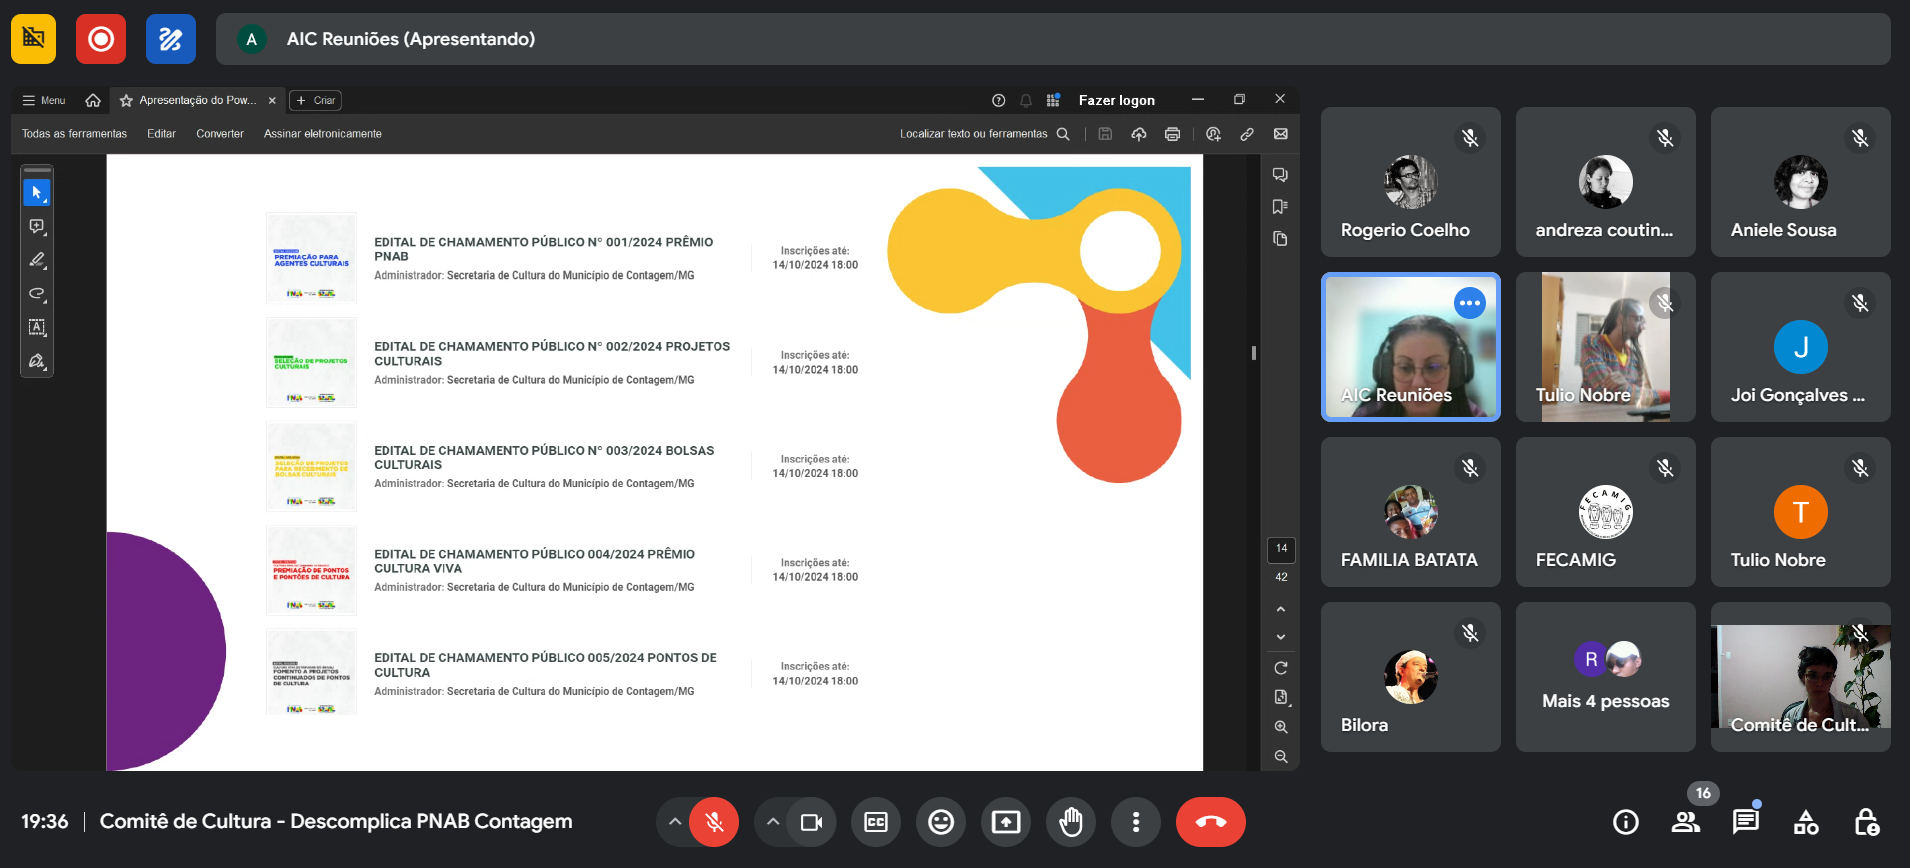Unmute the microphone
Image resolution: width=1910 pixels, height=868 pixels.
714,822
